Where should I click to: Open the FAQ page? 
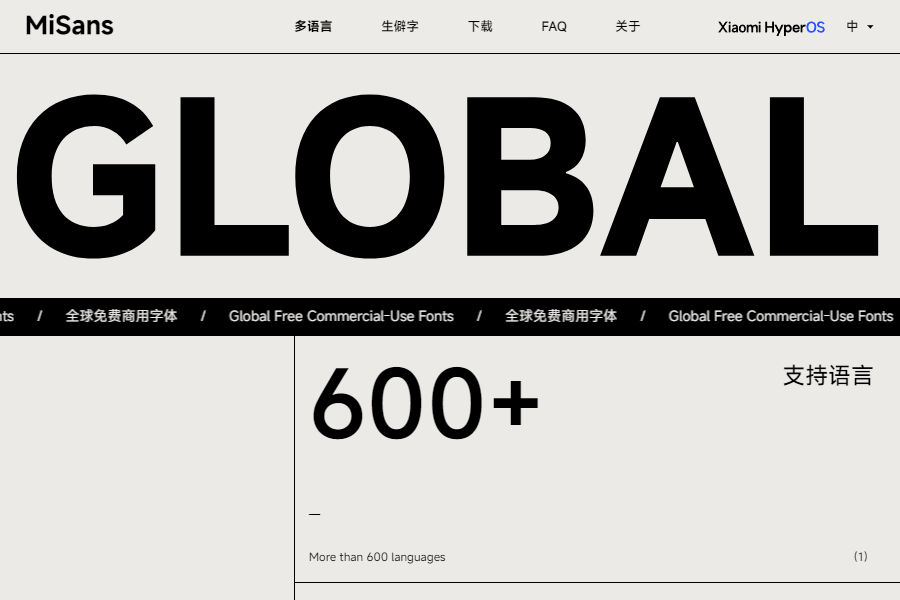(554, 27)
